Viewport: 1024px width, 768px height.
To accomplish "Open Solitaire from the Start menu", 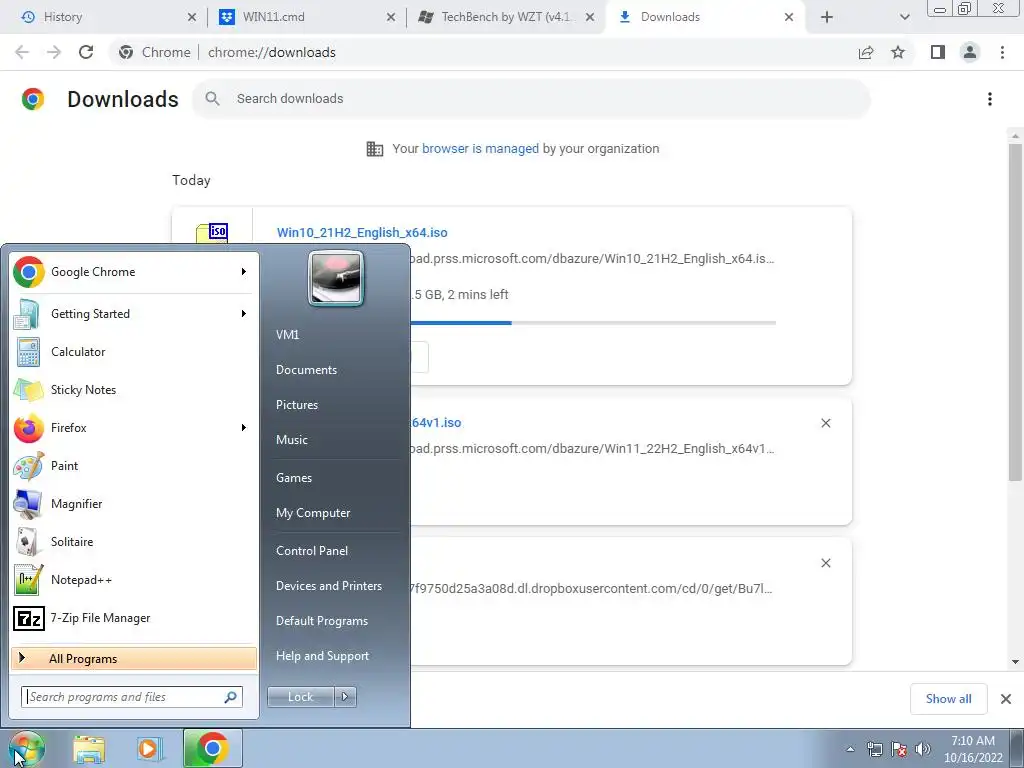I will 134,541.
